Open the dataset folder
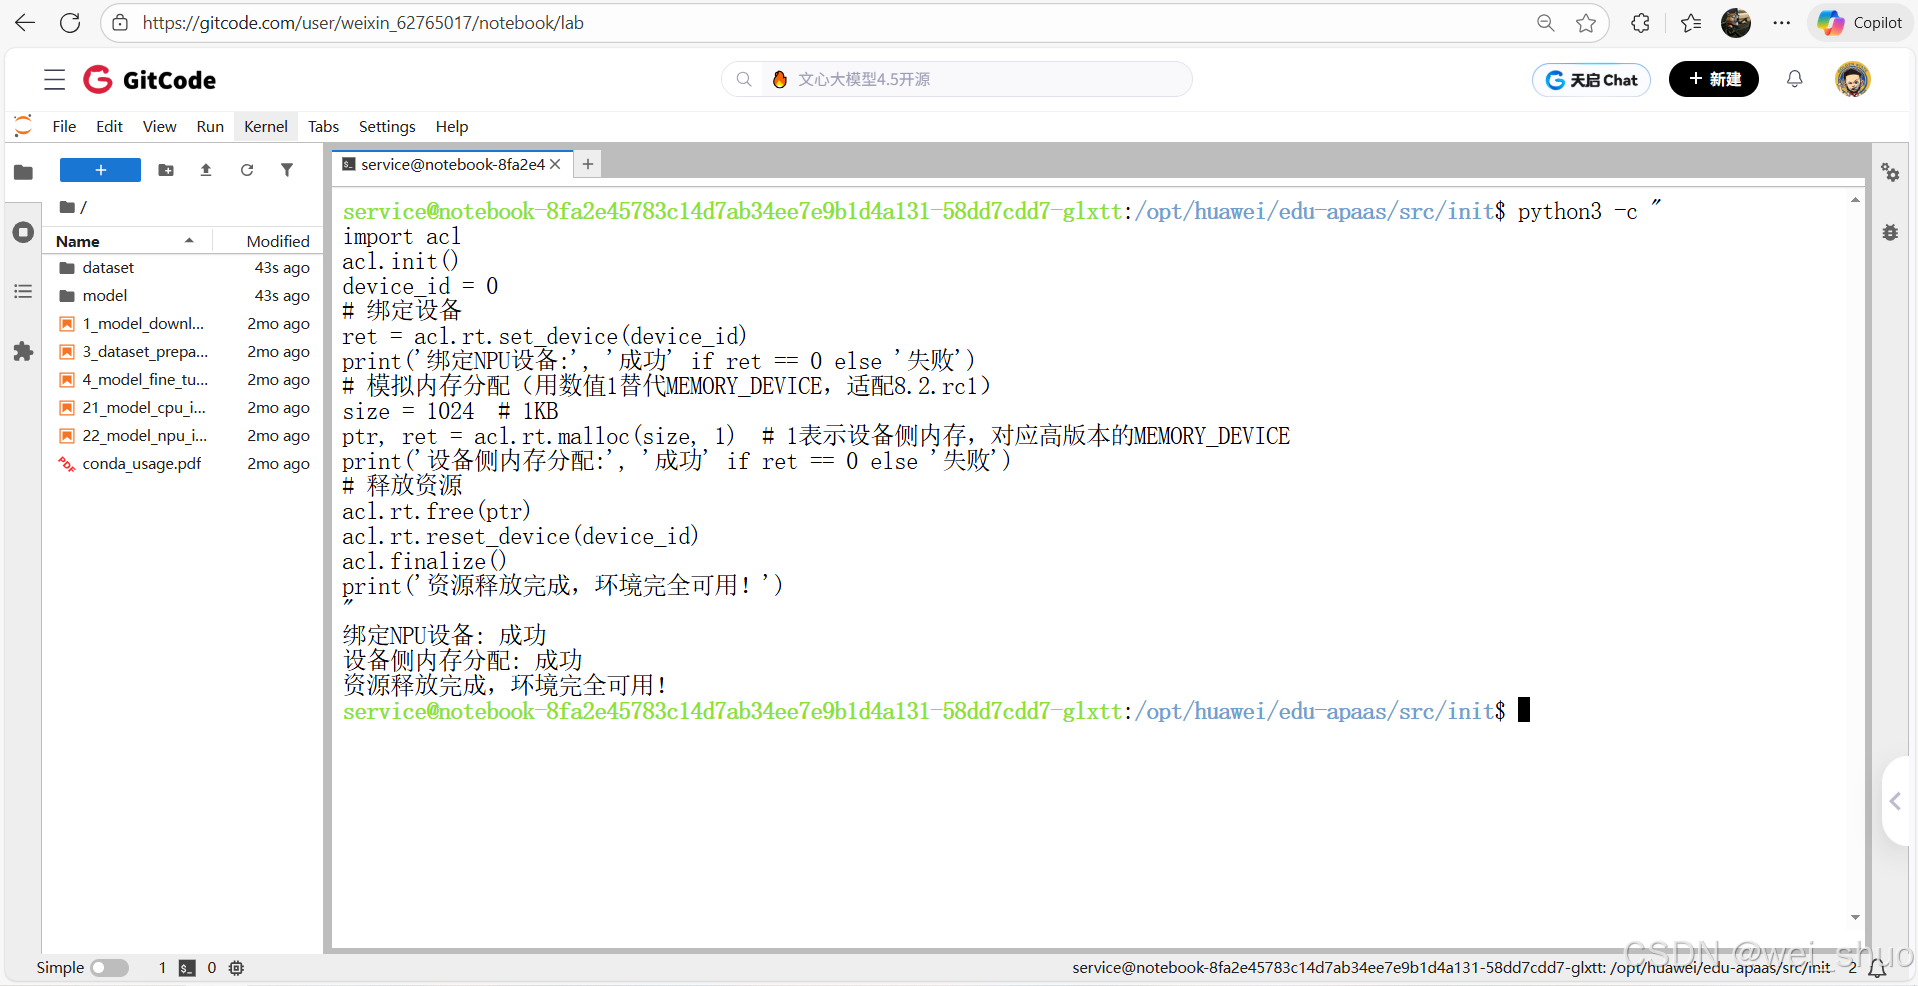 [x=184, y=268]
